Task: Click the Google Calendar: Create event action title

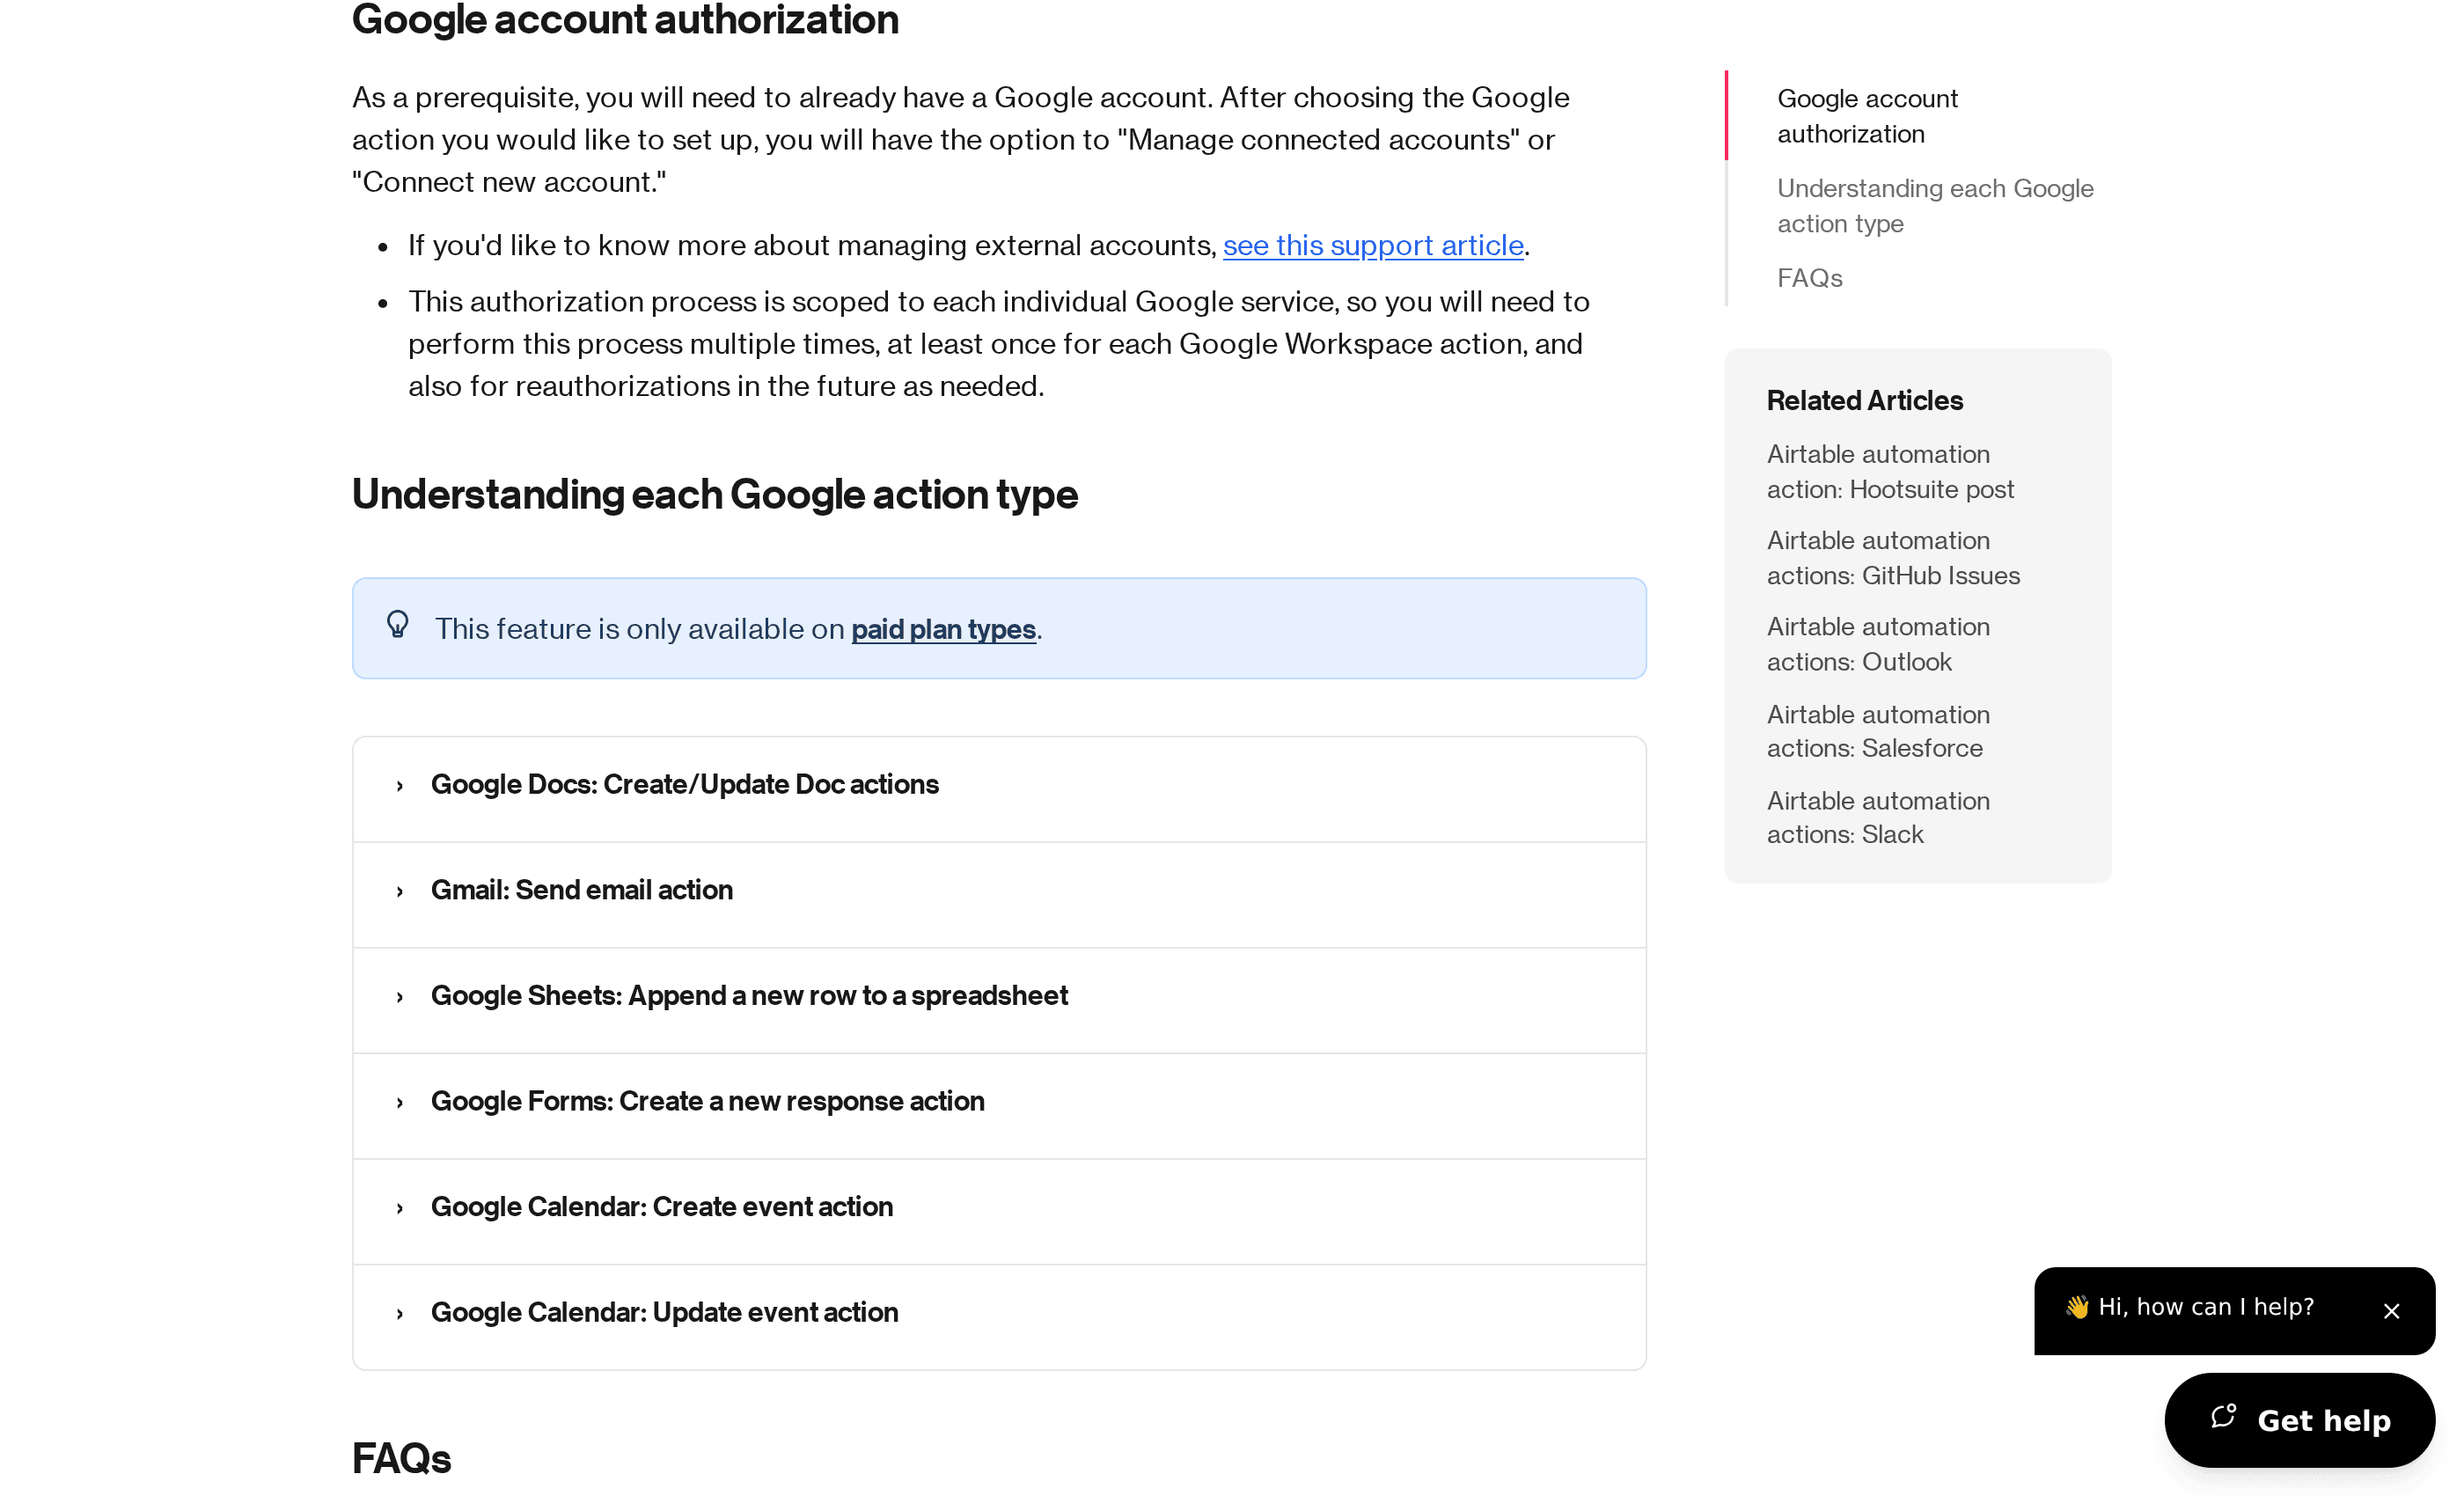Action: pyautogui.click(x=661, y=1207)
